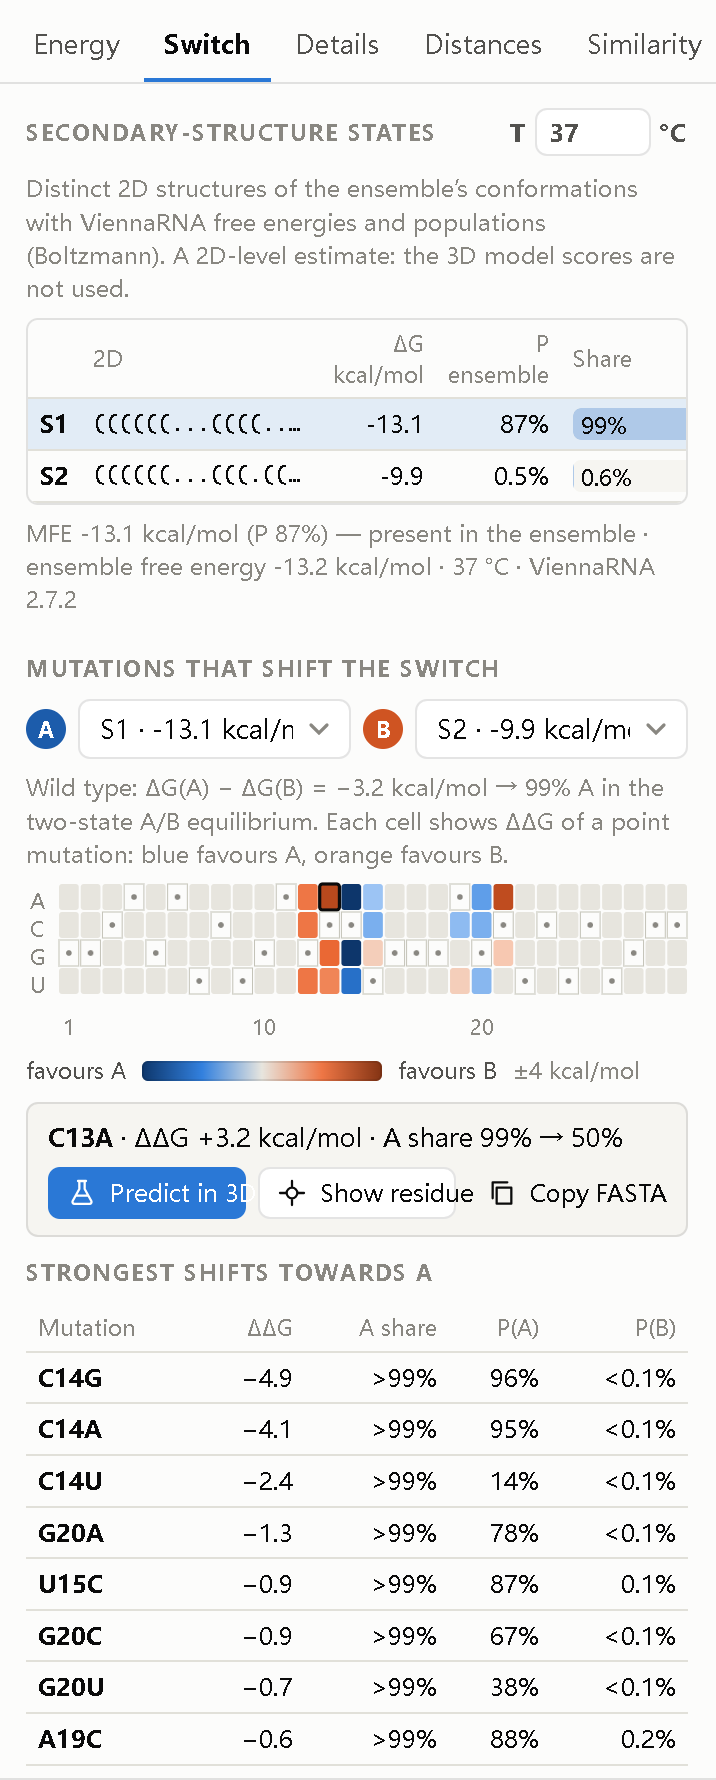Click the blue A state badge
The height and width of the screenshot is (1780, 716).
[x=46, y=730]
